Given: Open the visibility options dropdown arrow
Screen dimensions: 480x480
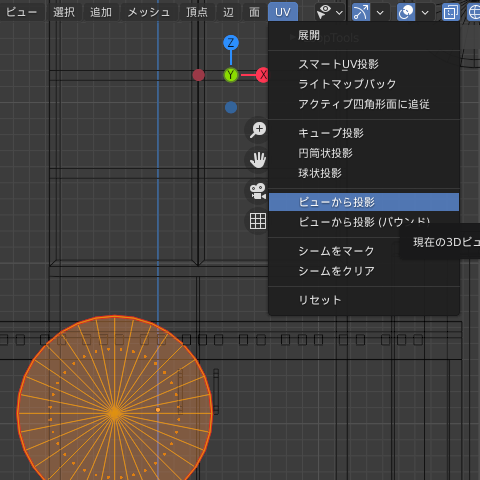Looking at the screenshot, I should click(339, 13).
